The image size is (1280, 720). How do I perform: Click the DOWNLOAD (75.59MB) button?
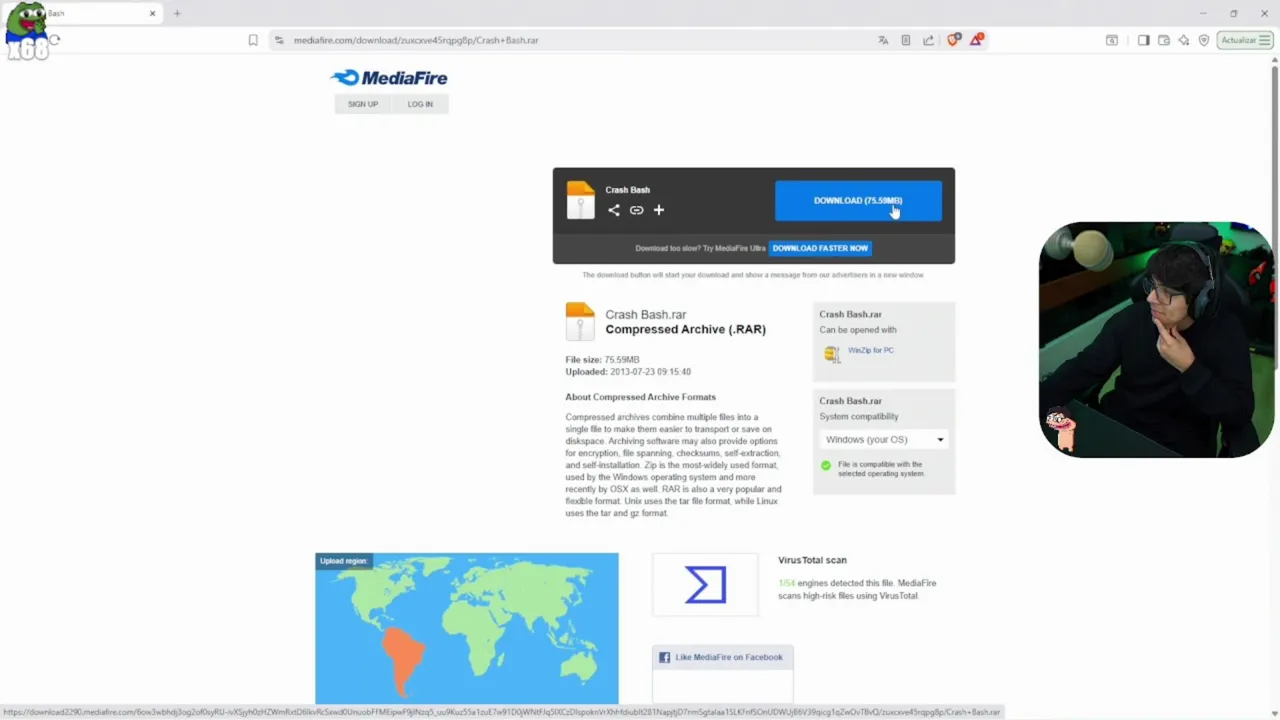[x=858, y=200]
